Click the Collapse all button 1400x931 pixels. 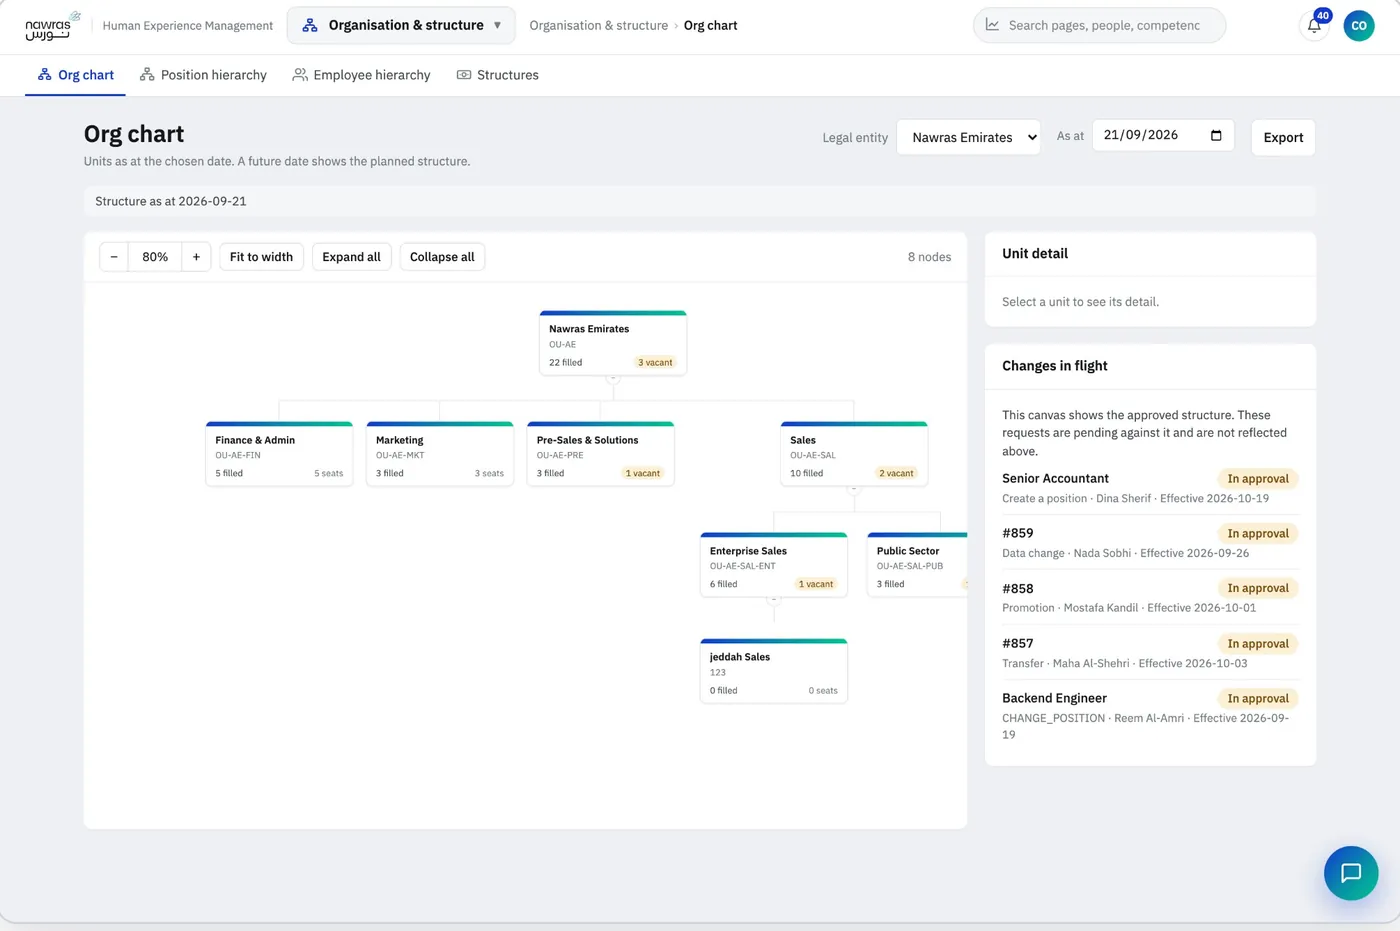click(x=442, y=257)
